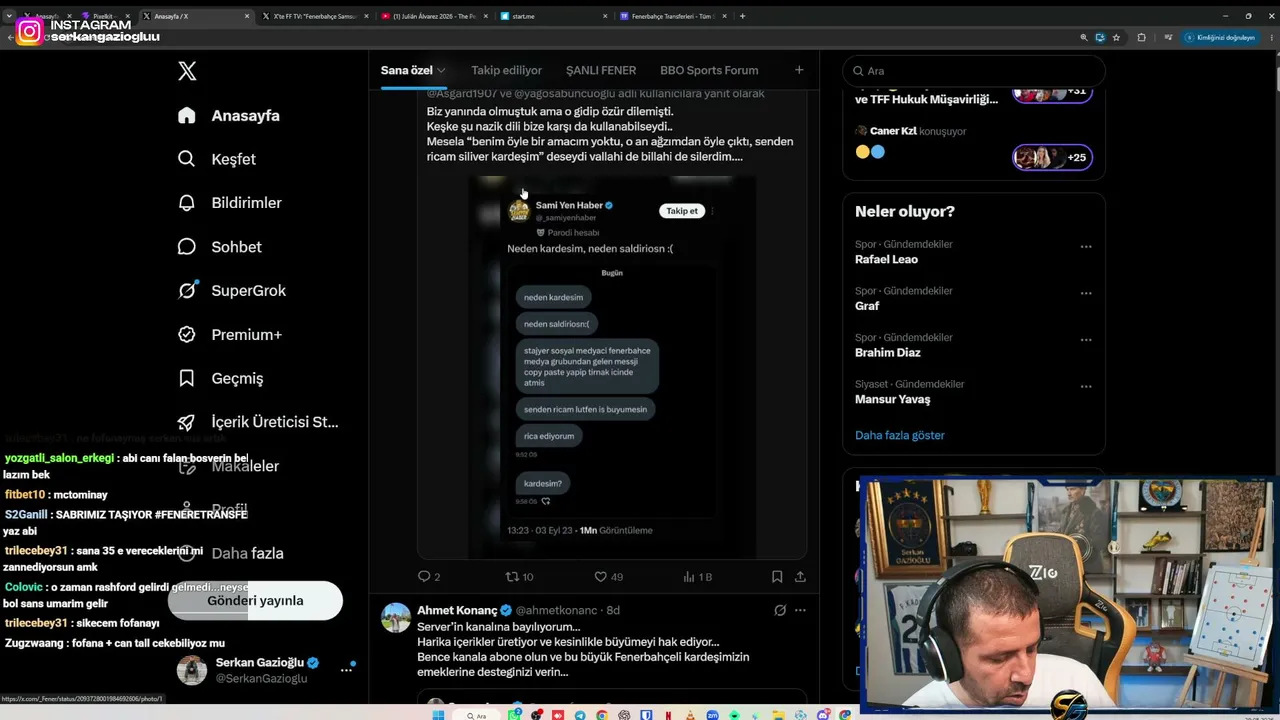Bookmark the post with the screenshot
Image resolution: width=1280 pixels, height=720 pixels.
(777, 577)
